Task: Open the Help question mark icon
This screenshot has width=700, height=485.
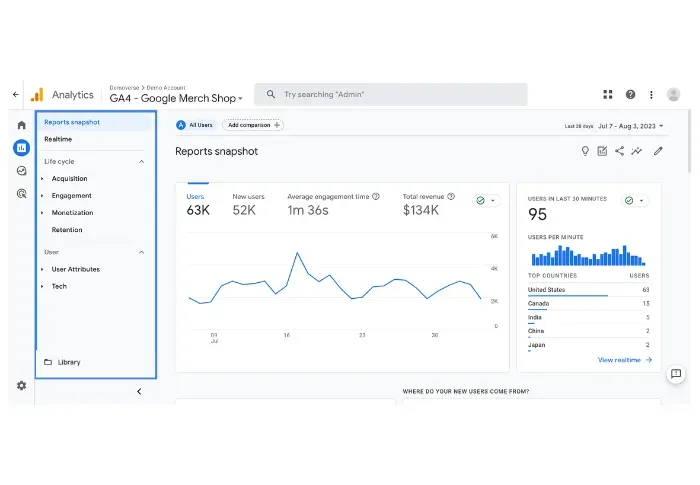Action: click(630, 94)
